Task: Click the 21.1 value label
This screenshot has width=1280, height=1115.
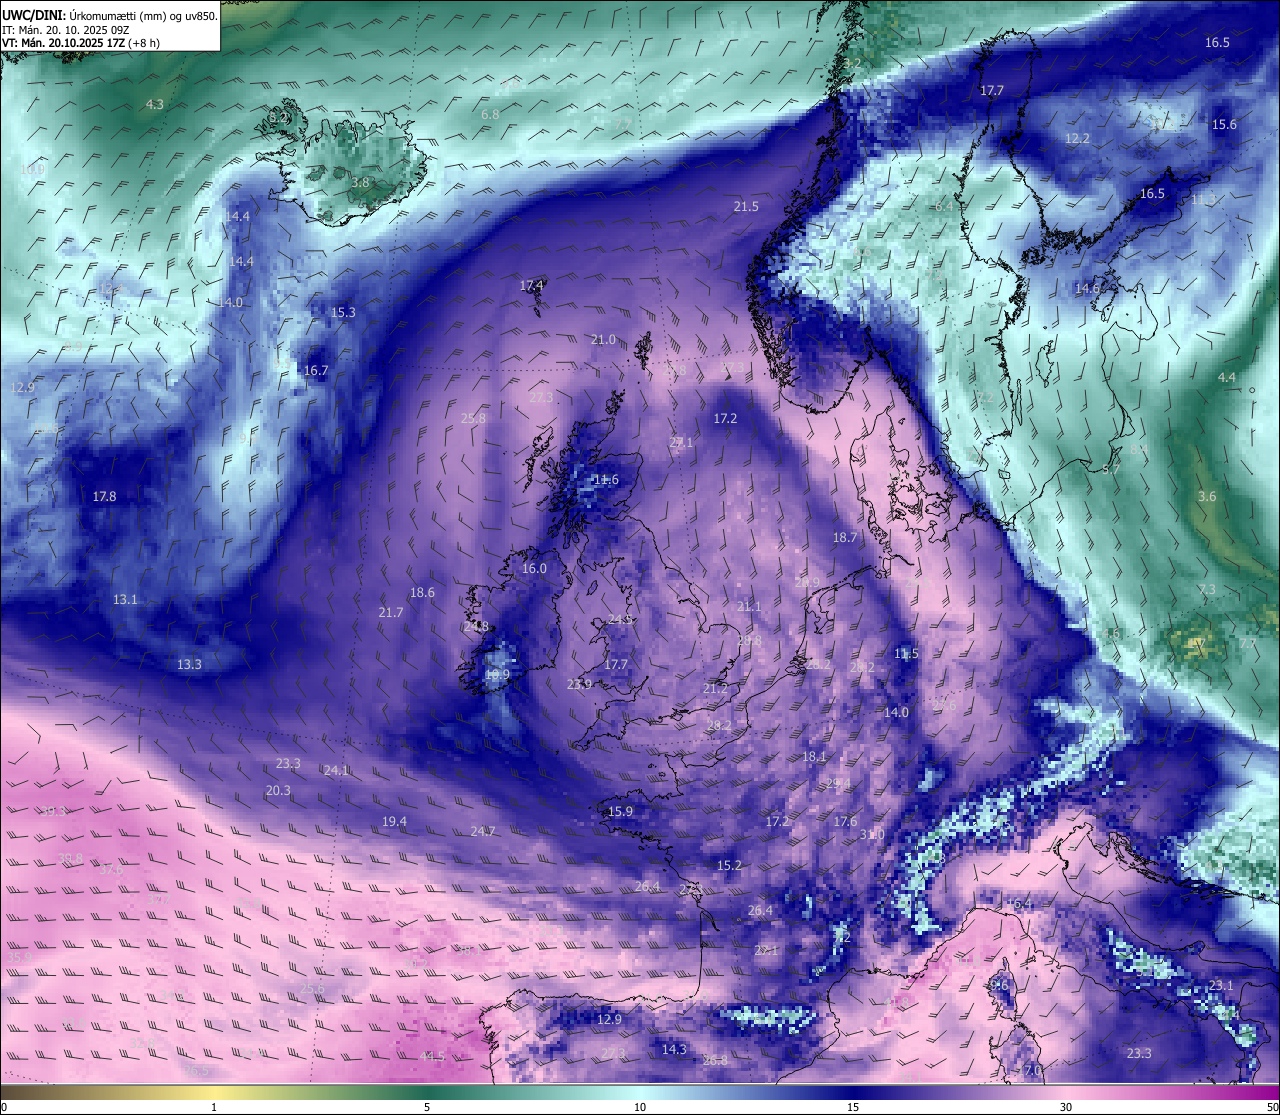Action: tap(748, 606)
